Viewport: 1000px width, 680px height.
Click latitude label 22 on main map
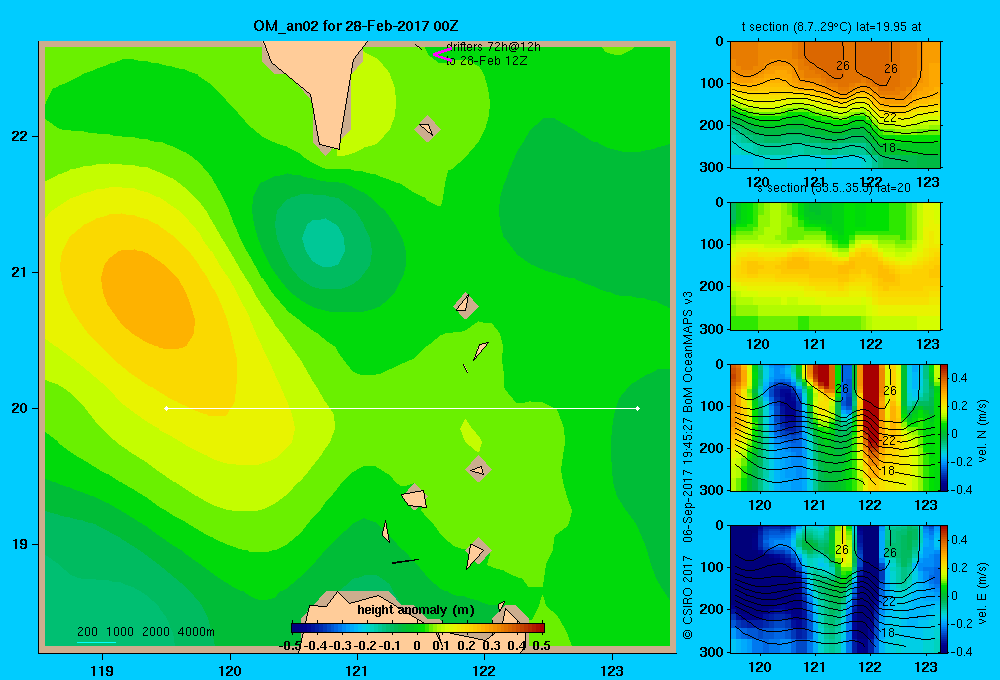pos(20,136)
